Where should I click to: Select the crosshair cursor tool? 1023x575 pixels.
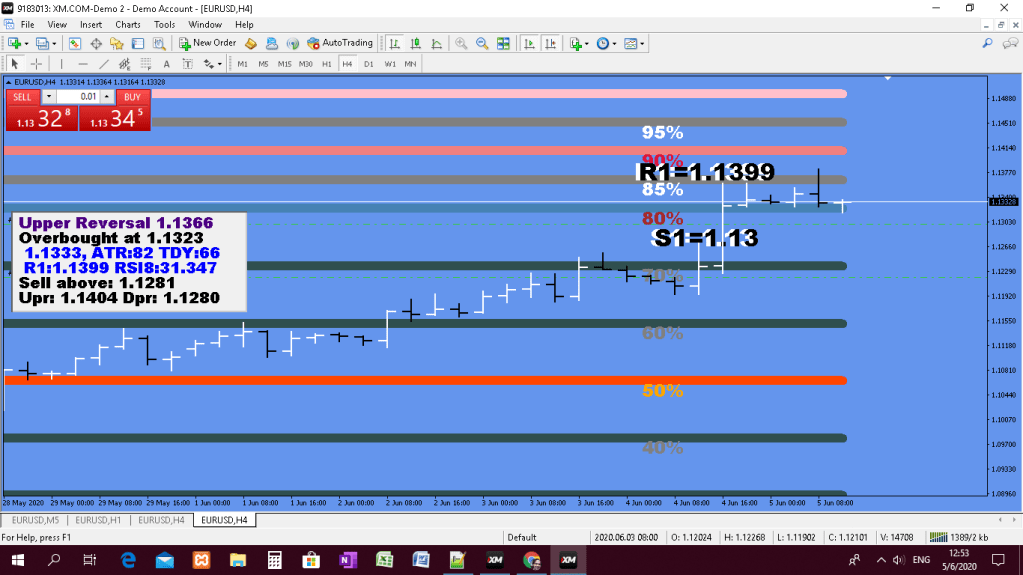pyautogui.click(x=35, y=63)
